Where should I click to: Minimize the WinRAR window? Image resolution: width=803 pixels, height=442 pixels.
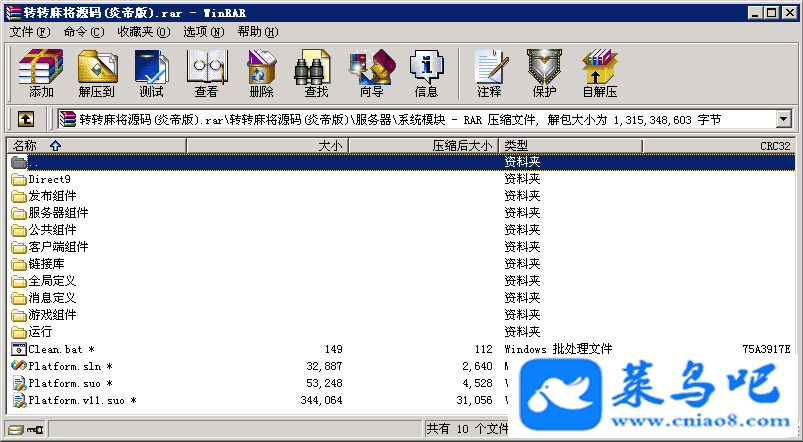[756, 13]
